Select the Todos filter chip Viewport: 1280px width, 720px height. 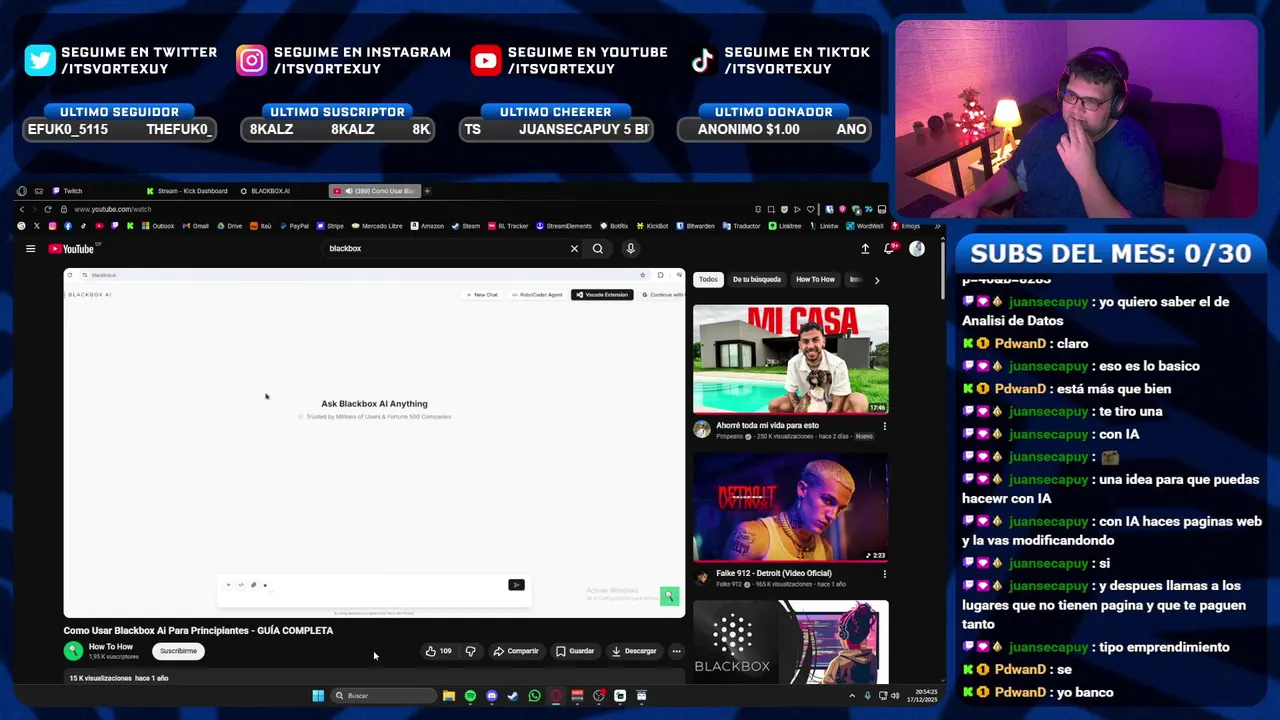pos(708,280)
